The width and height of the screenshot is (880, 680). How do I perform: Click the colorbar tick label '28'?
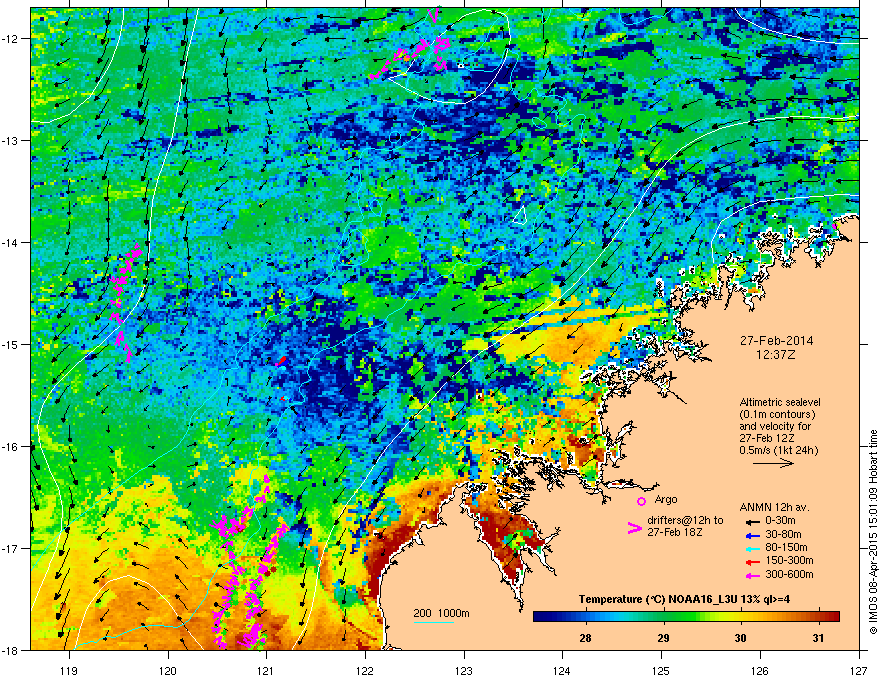point(585,638)
